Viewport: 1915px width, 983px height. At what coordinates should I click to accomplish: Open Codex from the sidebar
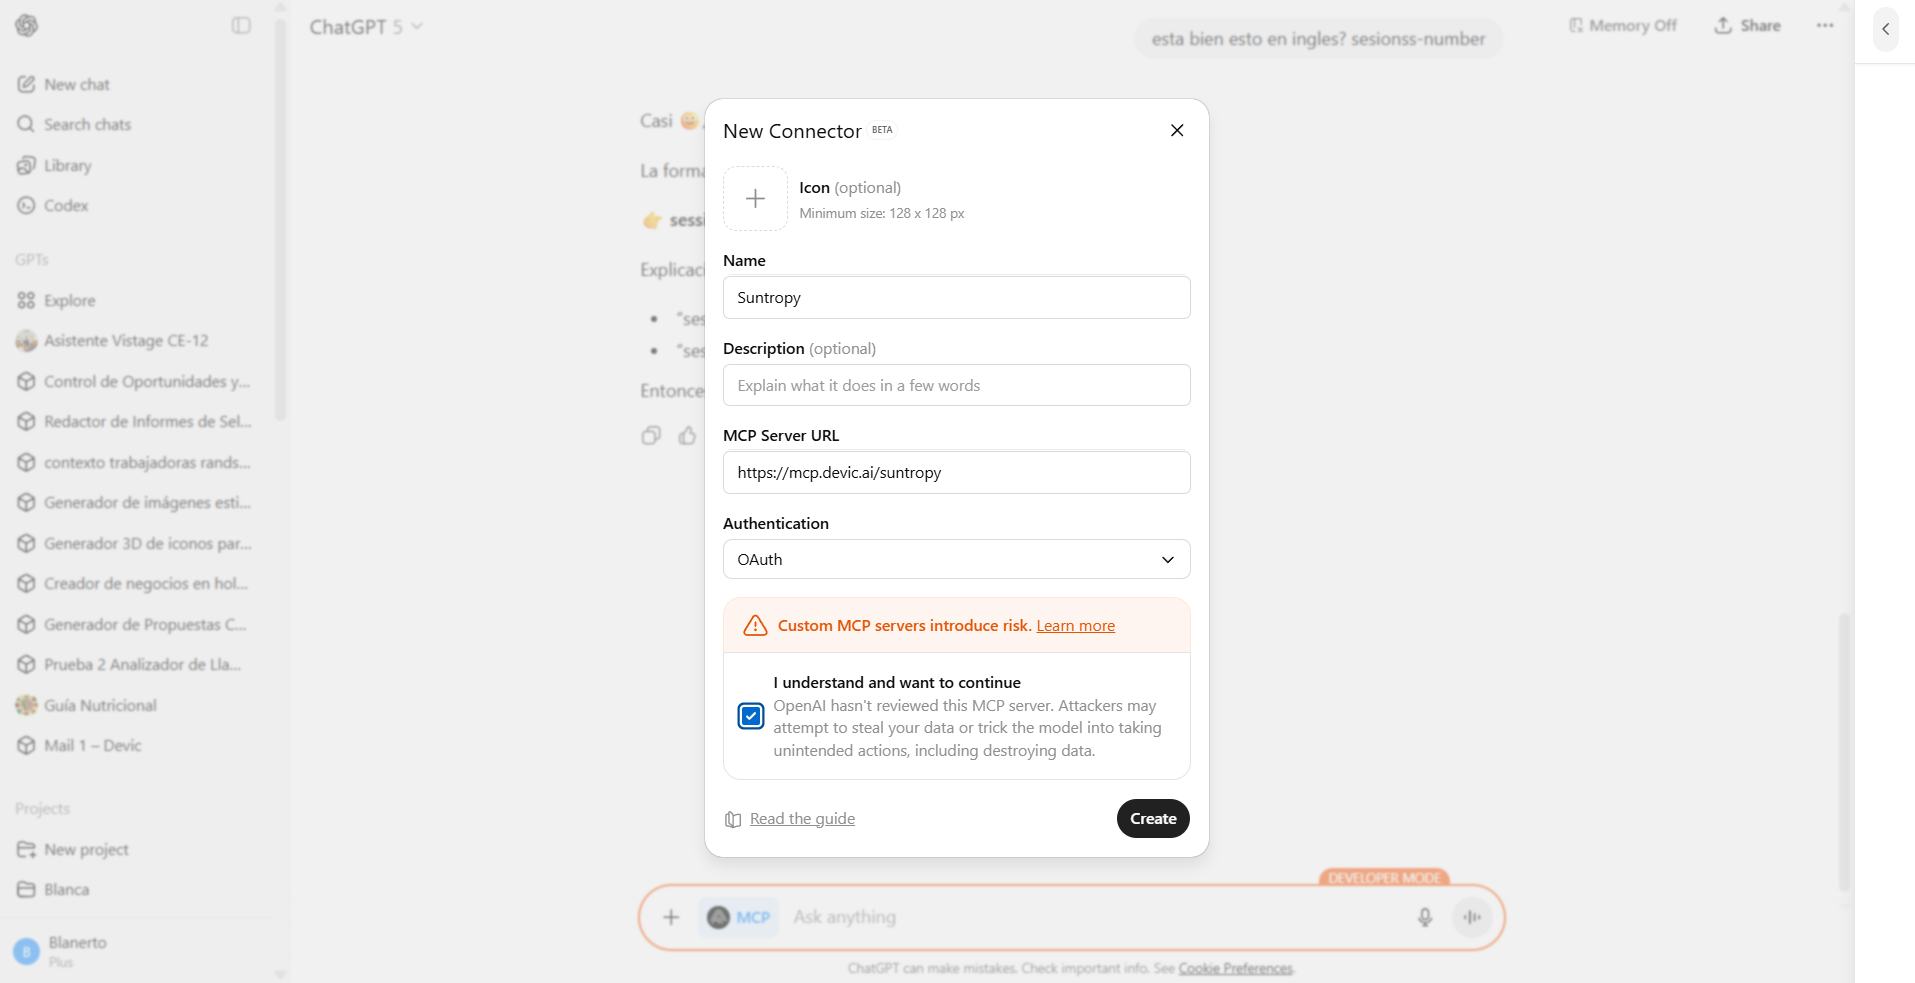64,205
